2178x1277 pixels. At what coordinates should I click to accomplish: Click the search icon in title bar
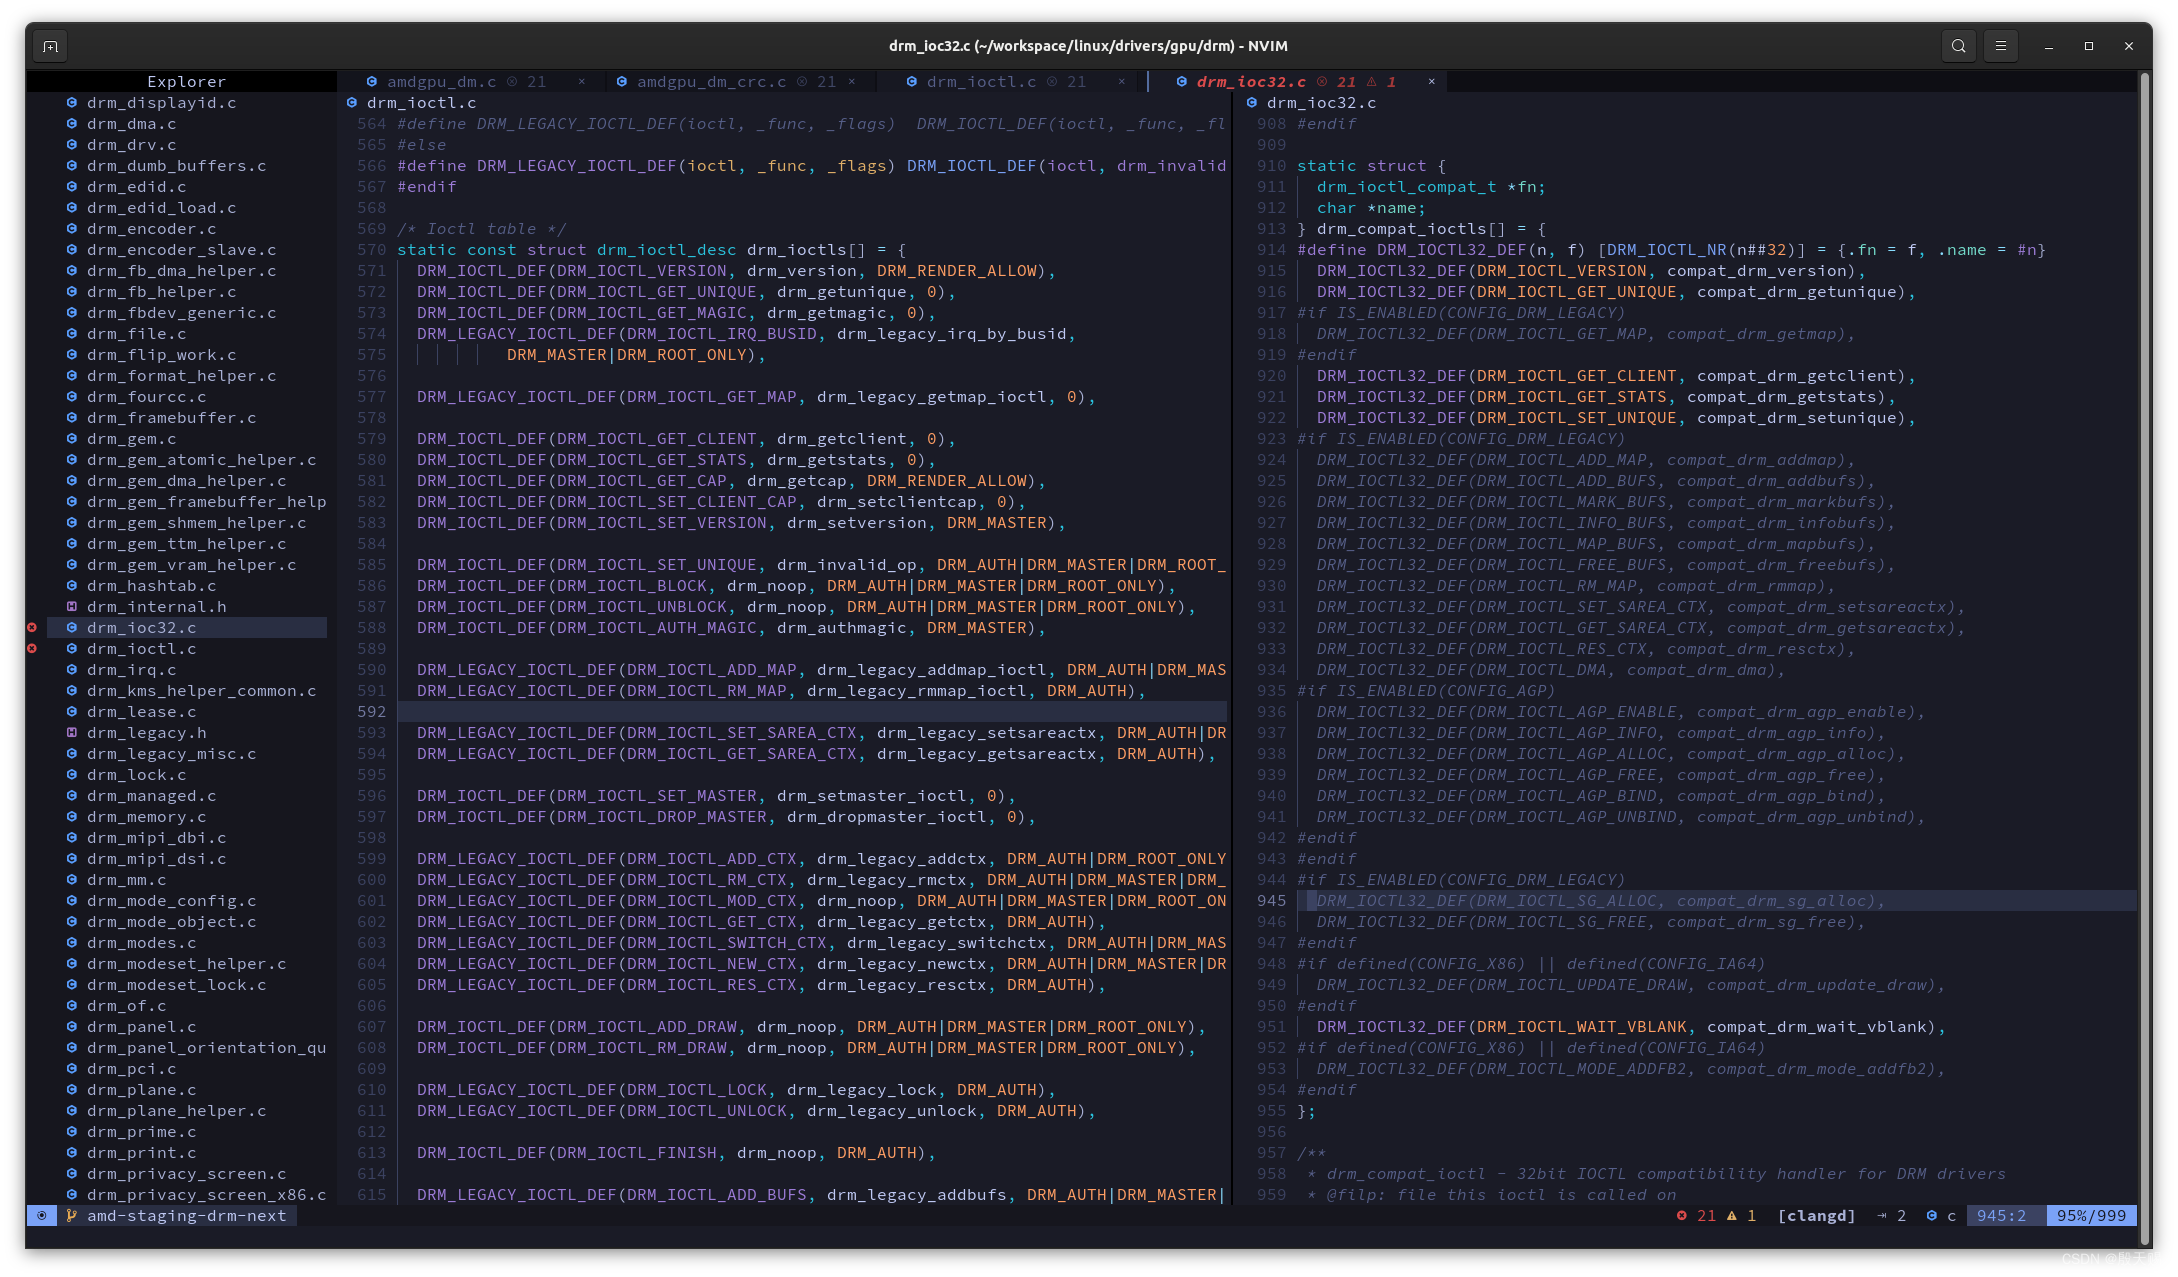1958,46
